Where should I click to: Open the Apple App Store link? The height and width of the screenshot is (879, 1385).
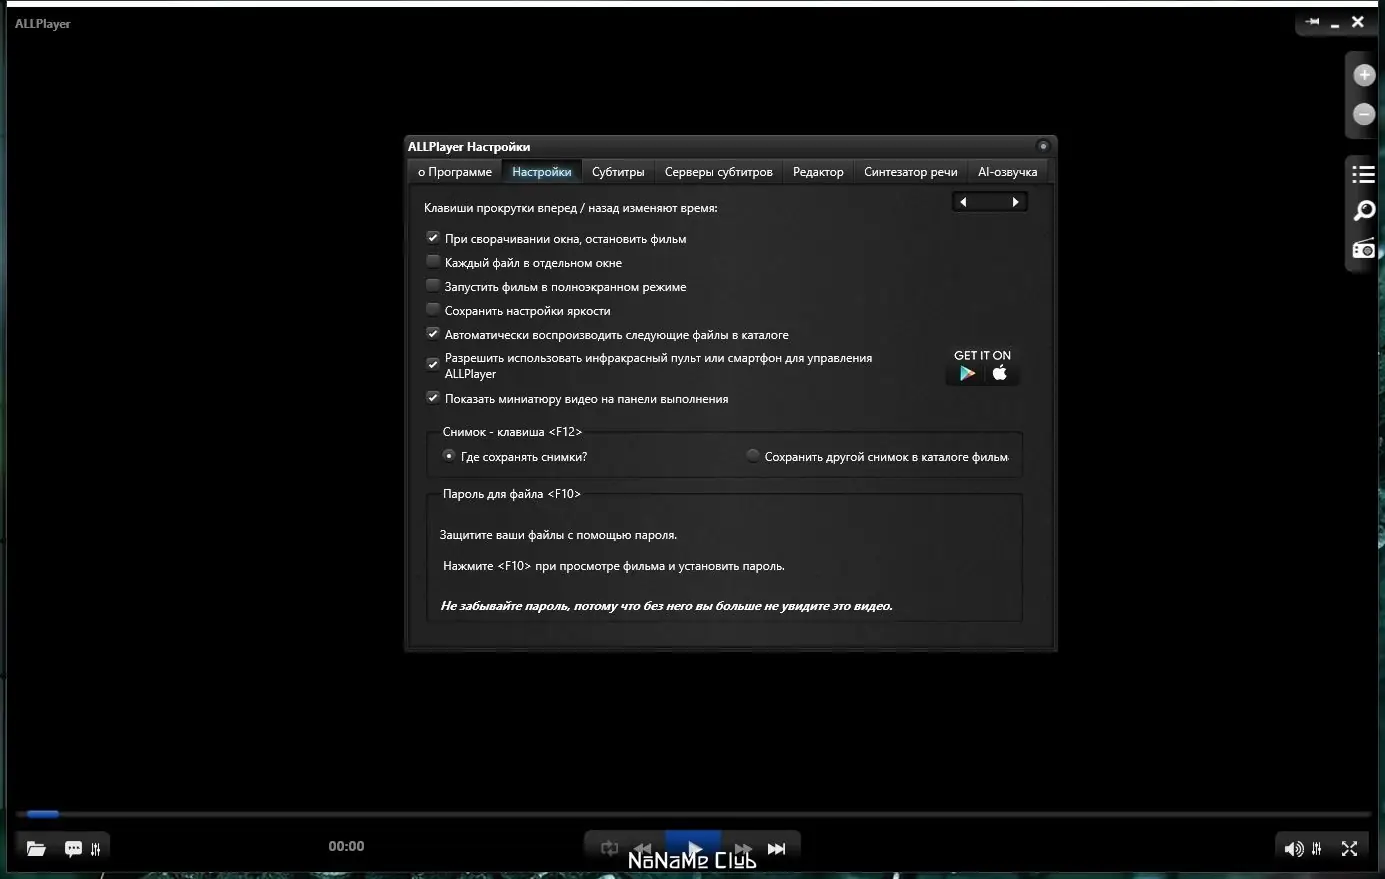(999, 373)
